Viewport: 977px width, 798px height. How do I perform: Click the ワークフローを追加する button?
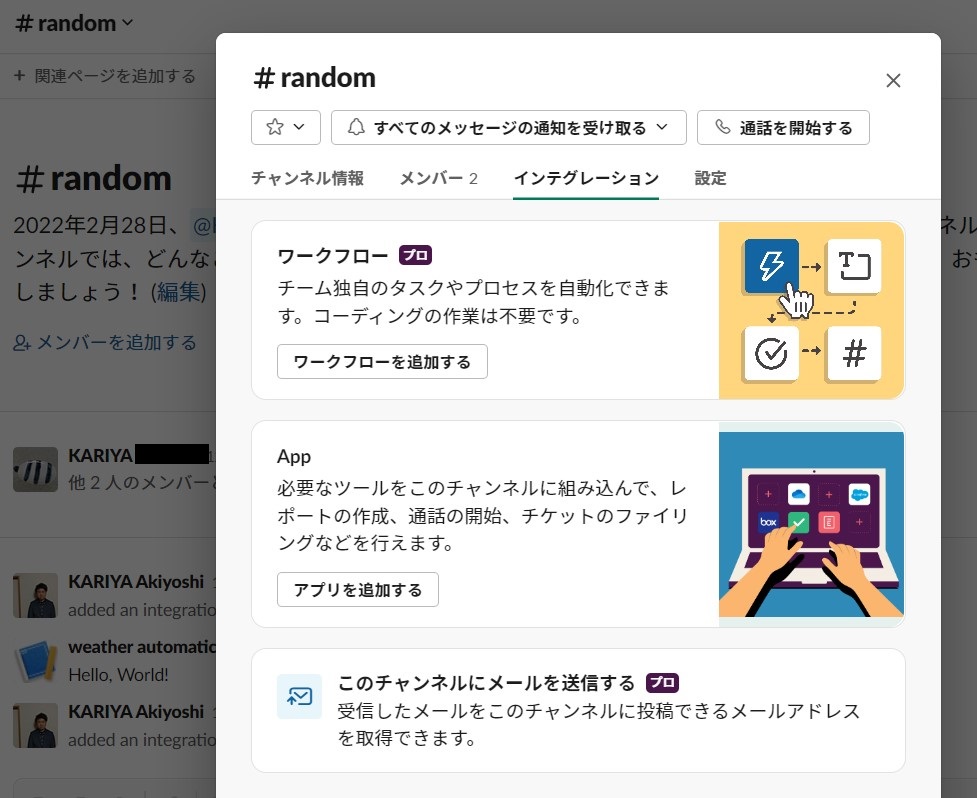(x=382, y=361)
